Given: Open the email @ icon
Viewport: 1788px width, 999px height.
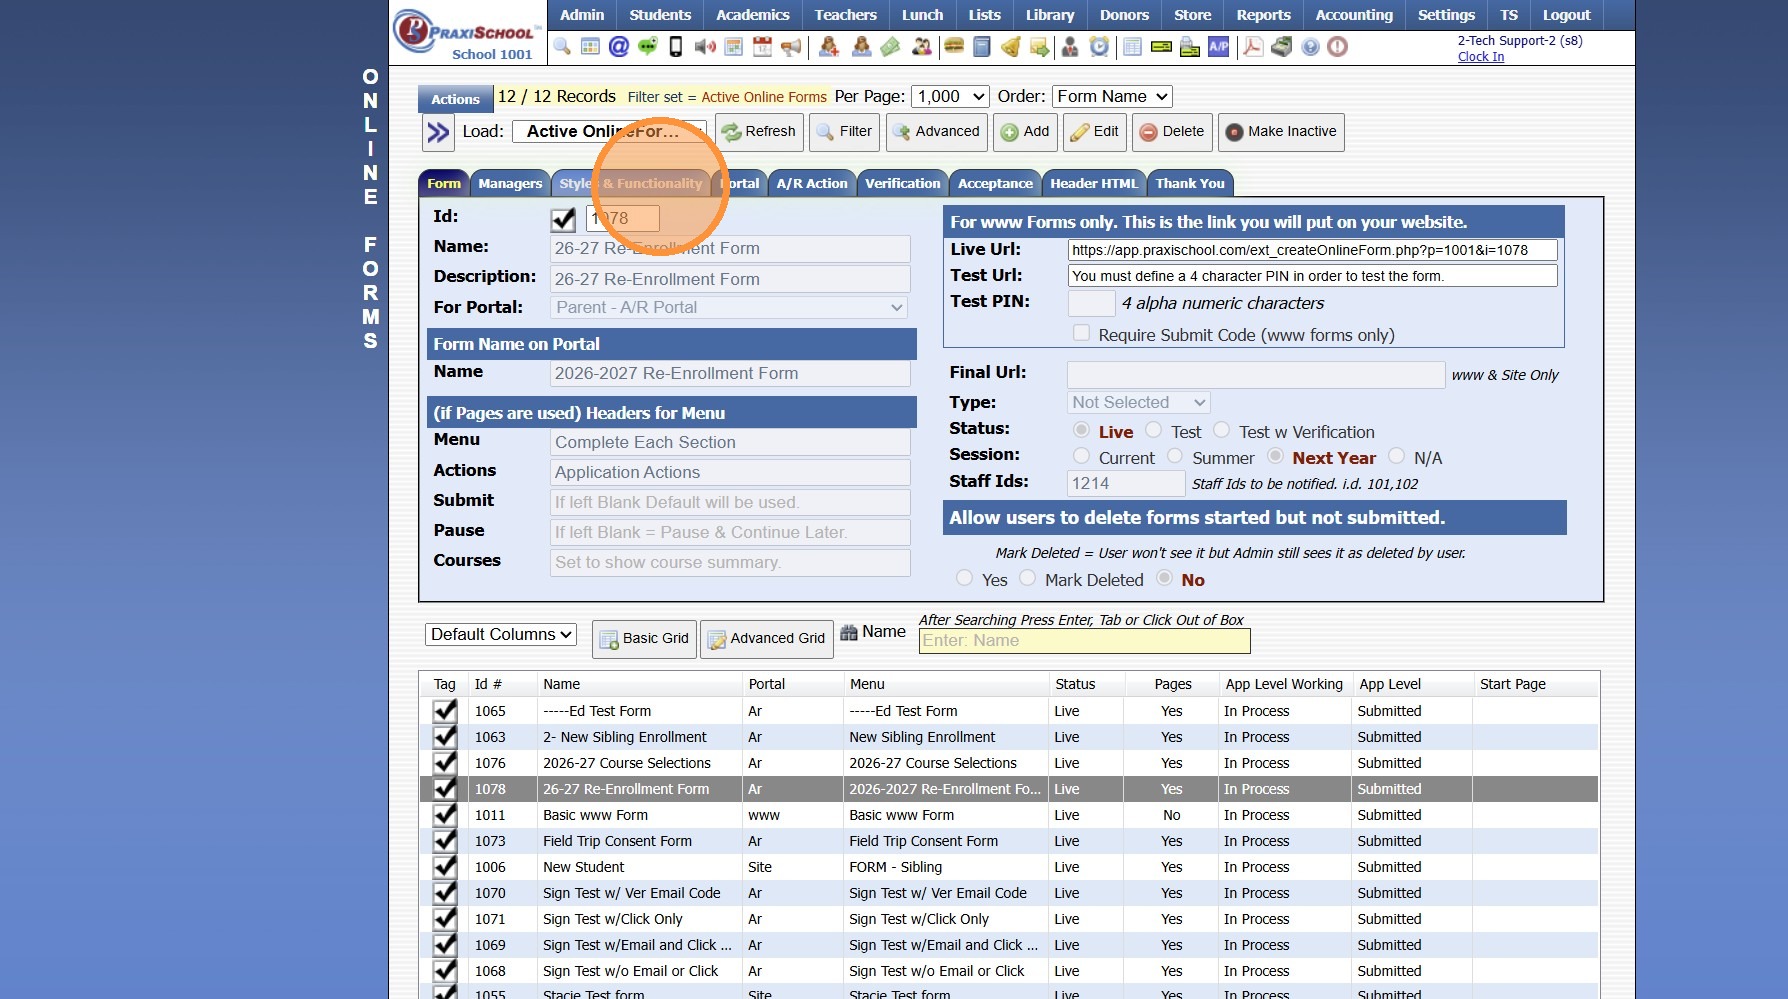Looking at the screenshot, I should tap(619, 46).
